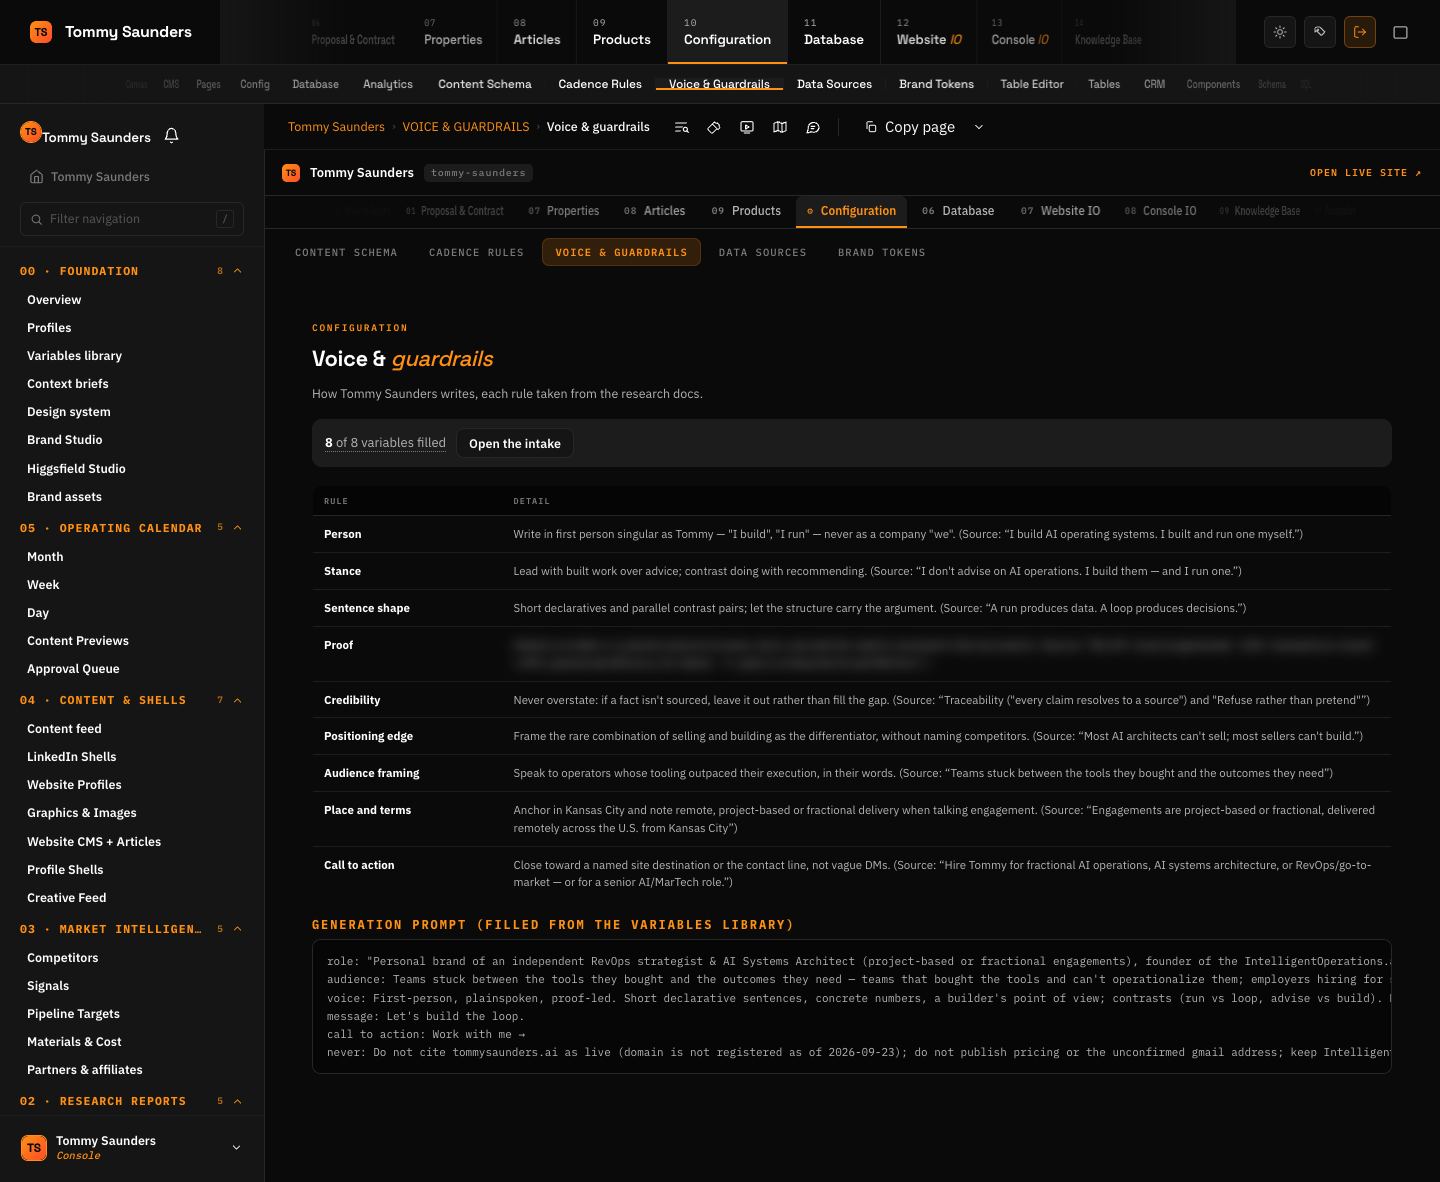Open Competitors in sidebar

point(63,958)
